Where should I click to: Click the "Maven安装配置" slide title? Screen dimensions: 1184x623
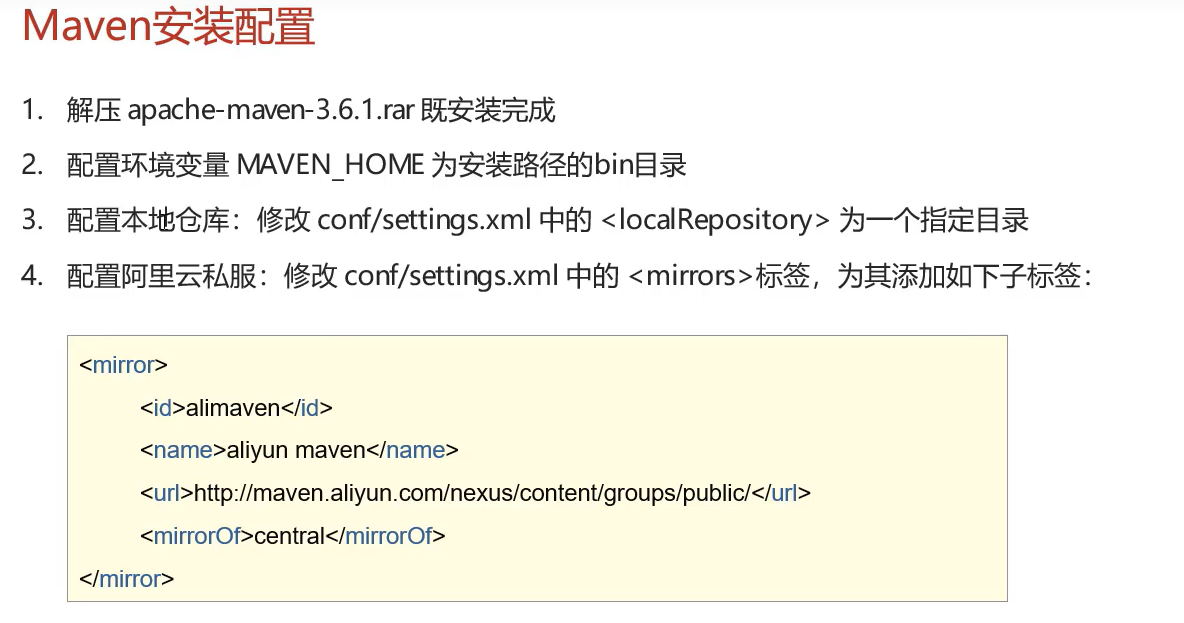[x=169, y=27]
